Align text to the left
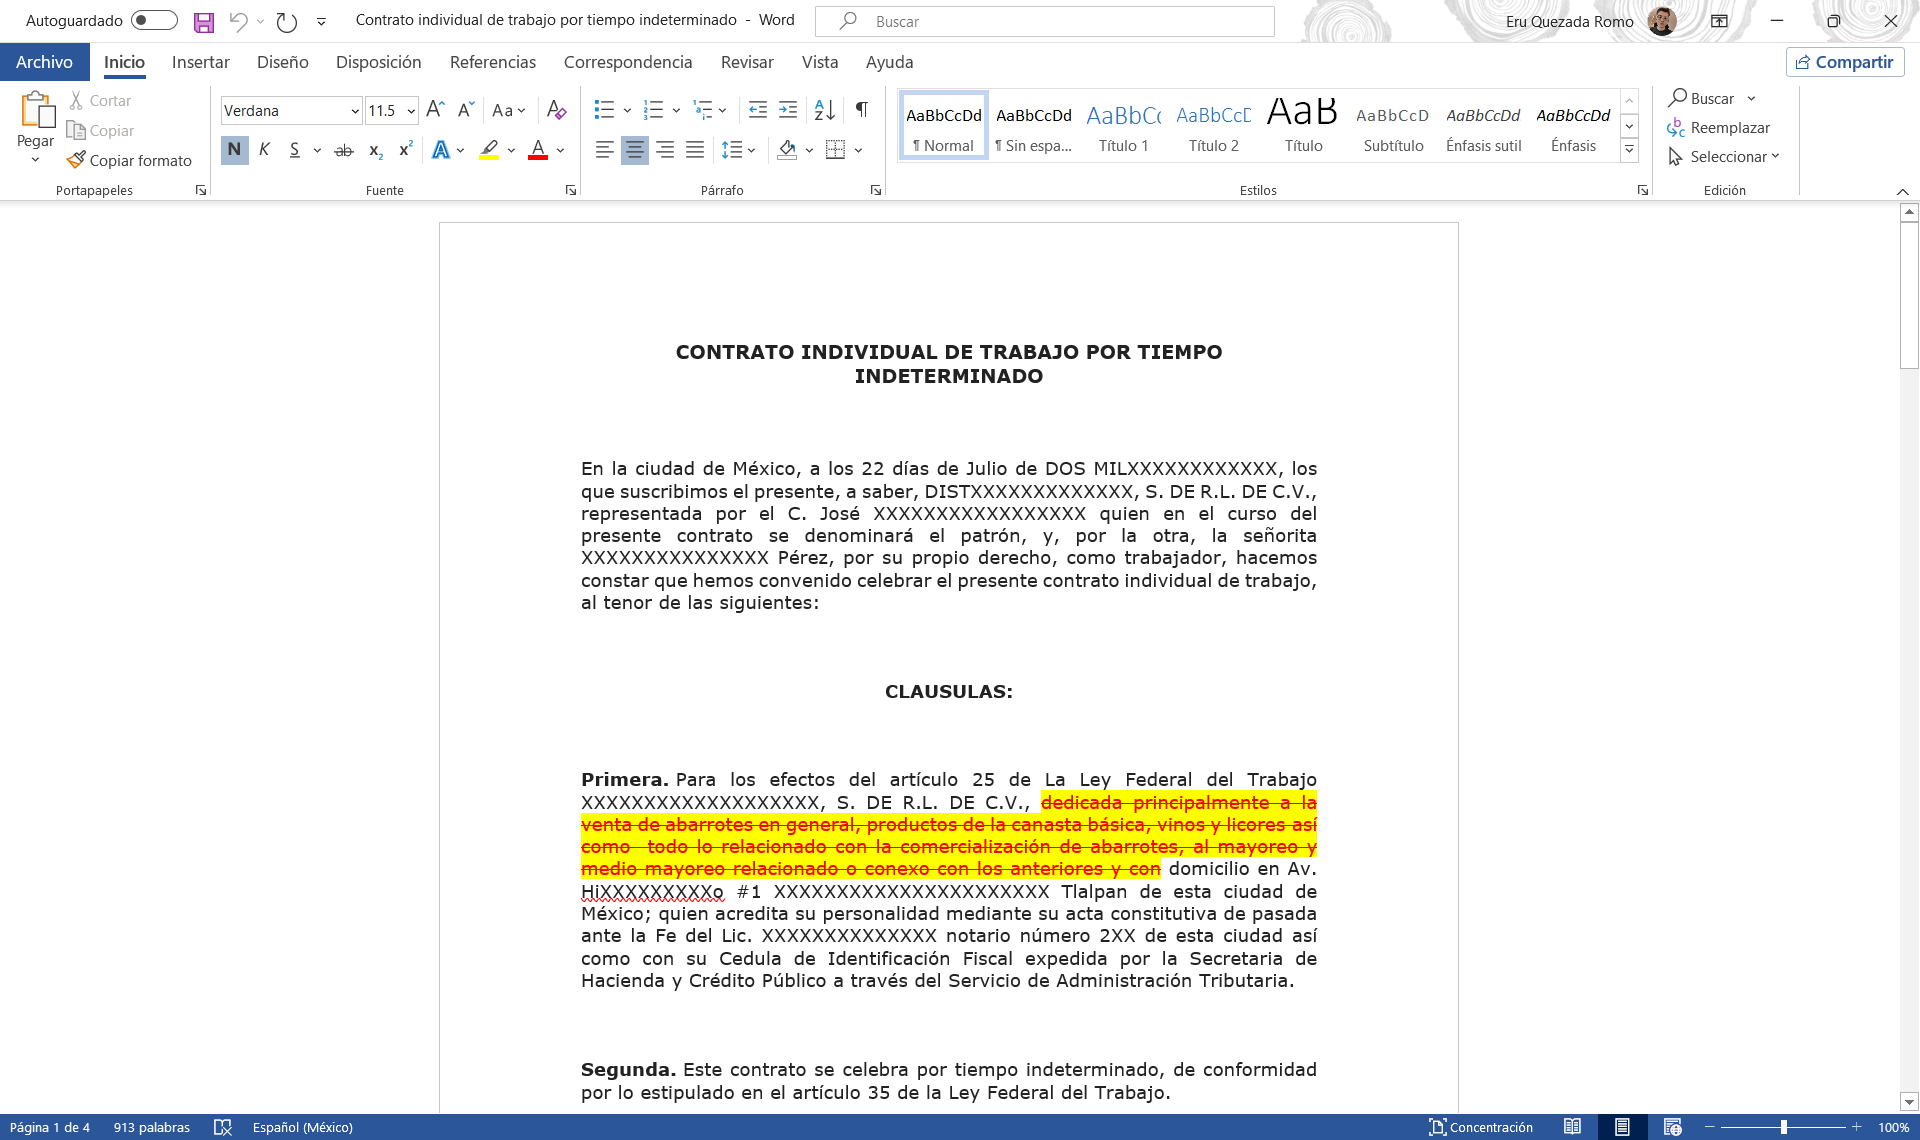The width and height of the screenshot is (1920, 1140). click(604, 150)
